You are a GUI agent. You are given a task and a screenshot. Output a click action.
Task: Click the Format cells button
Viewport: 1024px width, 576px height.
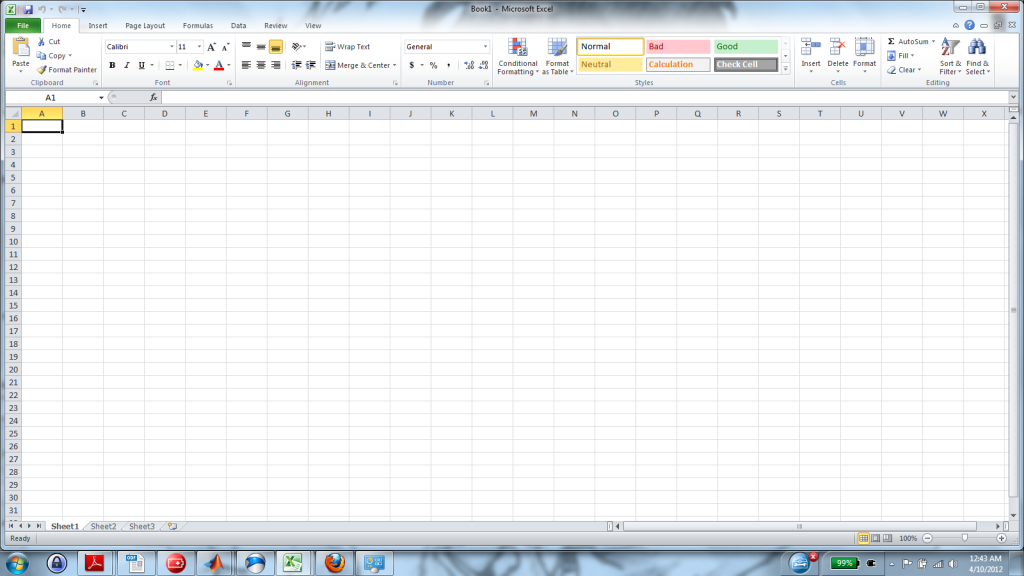tap(865, 56)
